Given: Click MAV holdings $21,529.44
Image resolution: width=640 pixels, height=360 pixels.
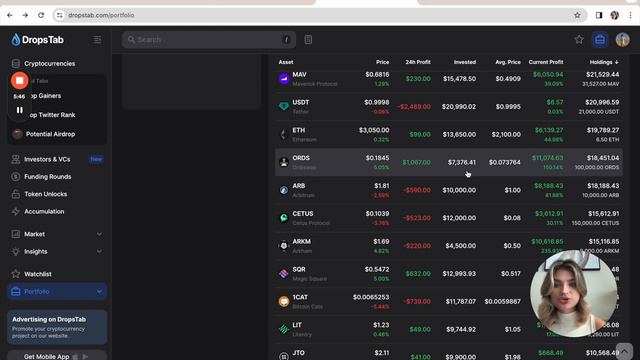Looking at the screenshot, I should pos(602,74).
